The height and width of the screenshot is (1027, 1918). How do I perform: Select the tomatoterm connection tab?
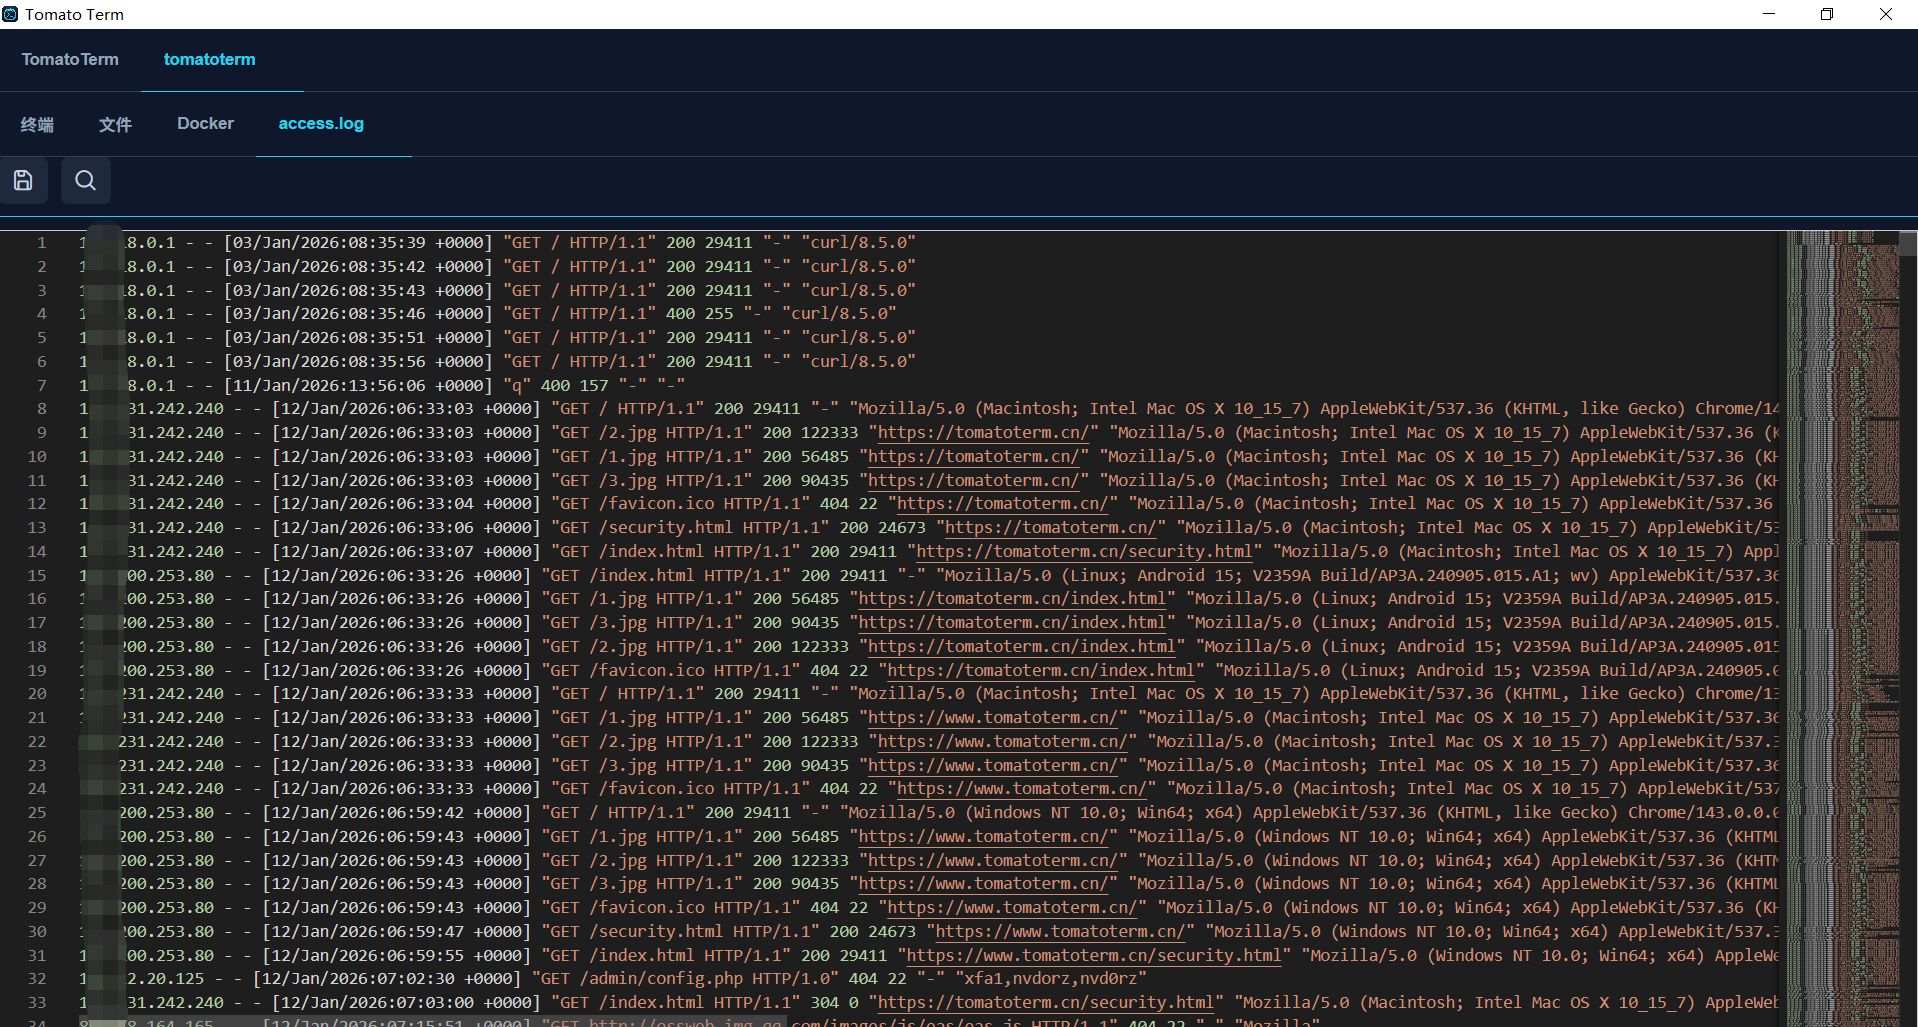(209, 60)
